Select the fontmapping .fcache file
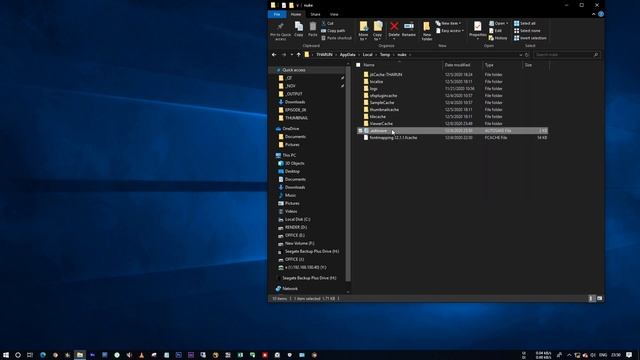The width and height of the screenshot is (640, 360). [393, 138]
